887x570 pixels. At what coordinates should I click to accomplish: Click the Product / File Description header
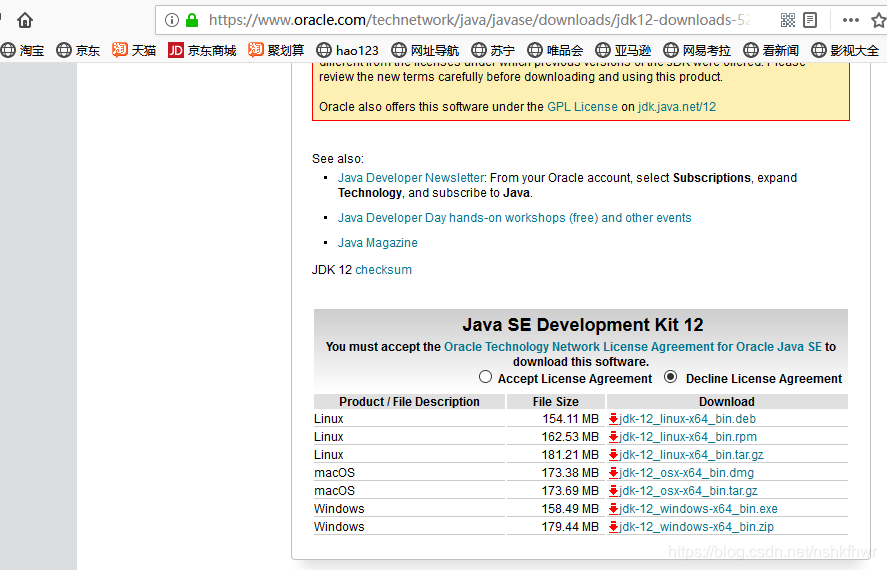point(409,401)
